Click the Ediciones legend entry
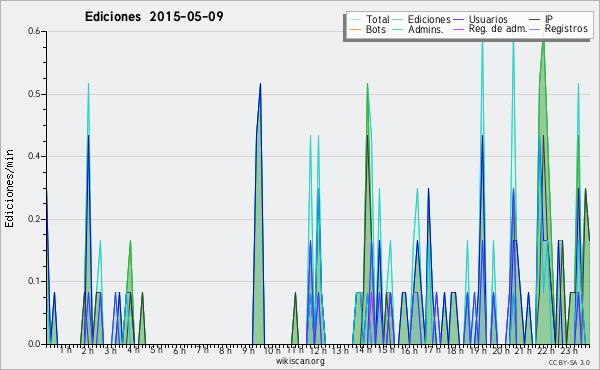The height and width of the screenshot is (370, 600). tap(422, 19)
